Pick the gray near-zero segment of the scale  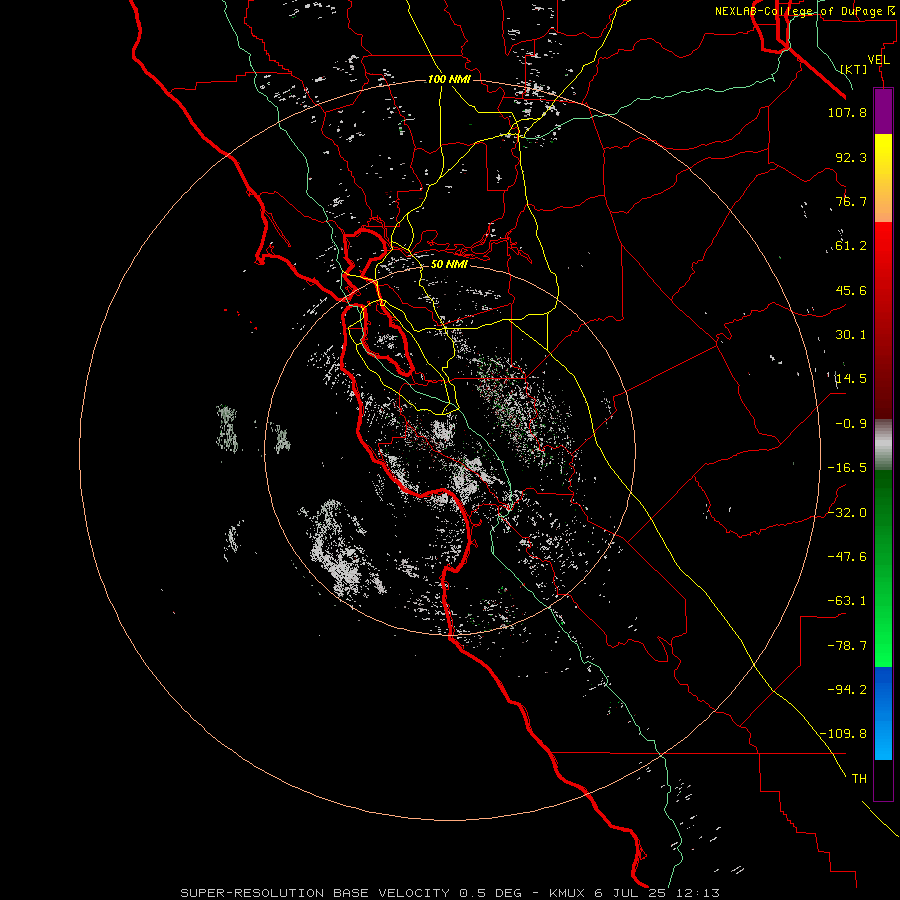click(x=883, y=445)
